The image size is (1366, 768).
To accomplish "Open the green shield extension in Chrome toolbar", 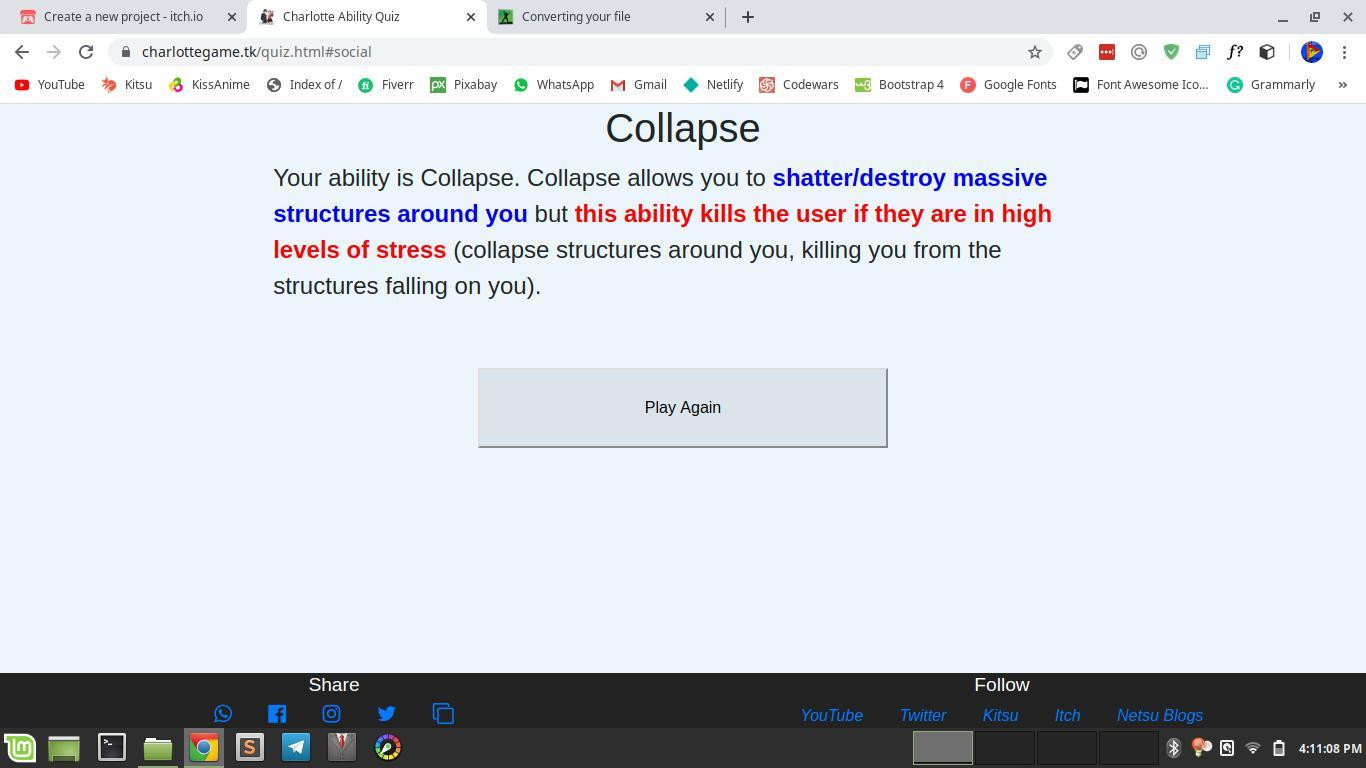I will tap(1171, 52).
